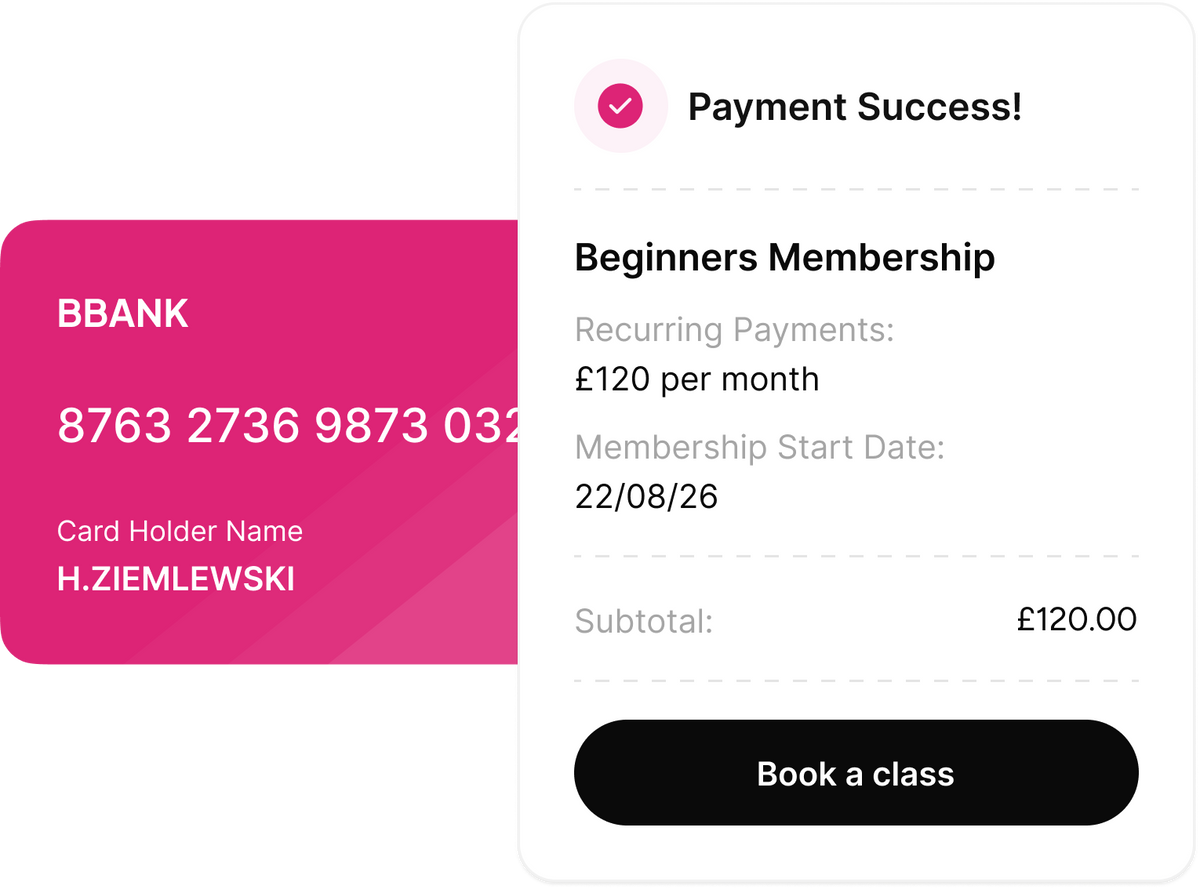Image resolution: width=1200 pixels, height=889 pixels.
Task: Click the pink checkmark success icon
Action: (620, 106)
